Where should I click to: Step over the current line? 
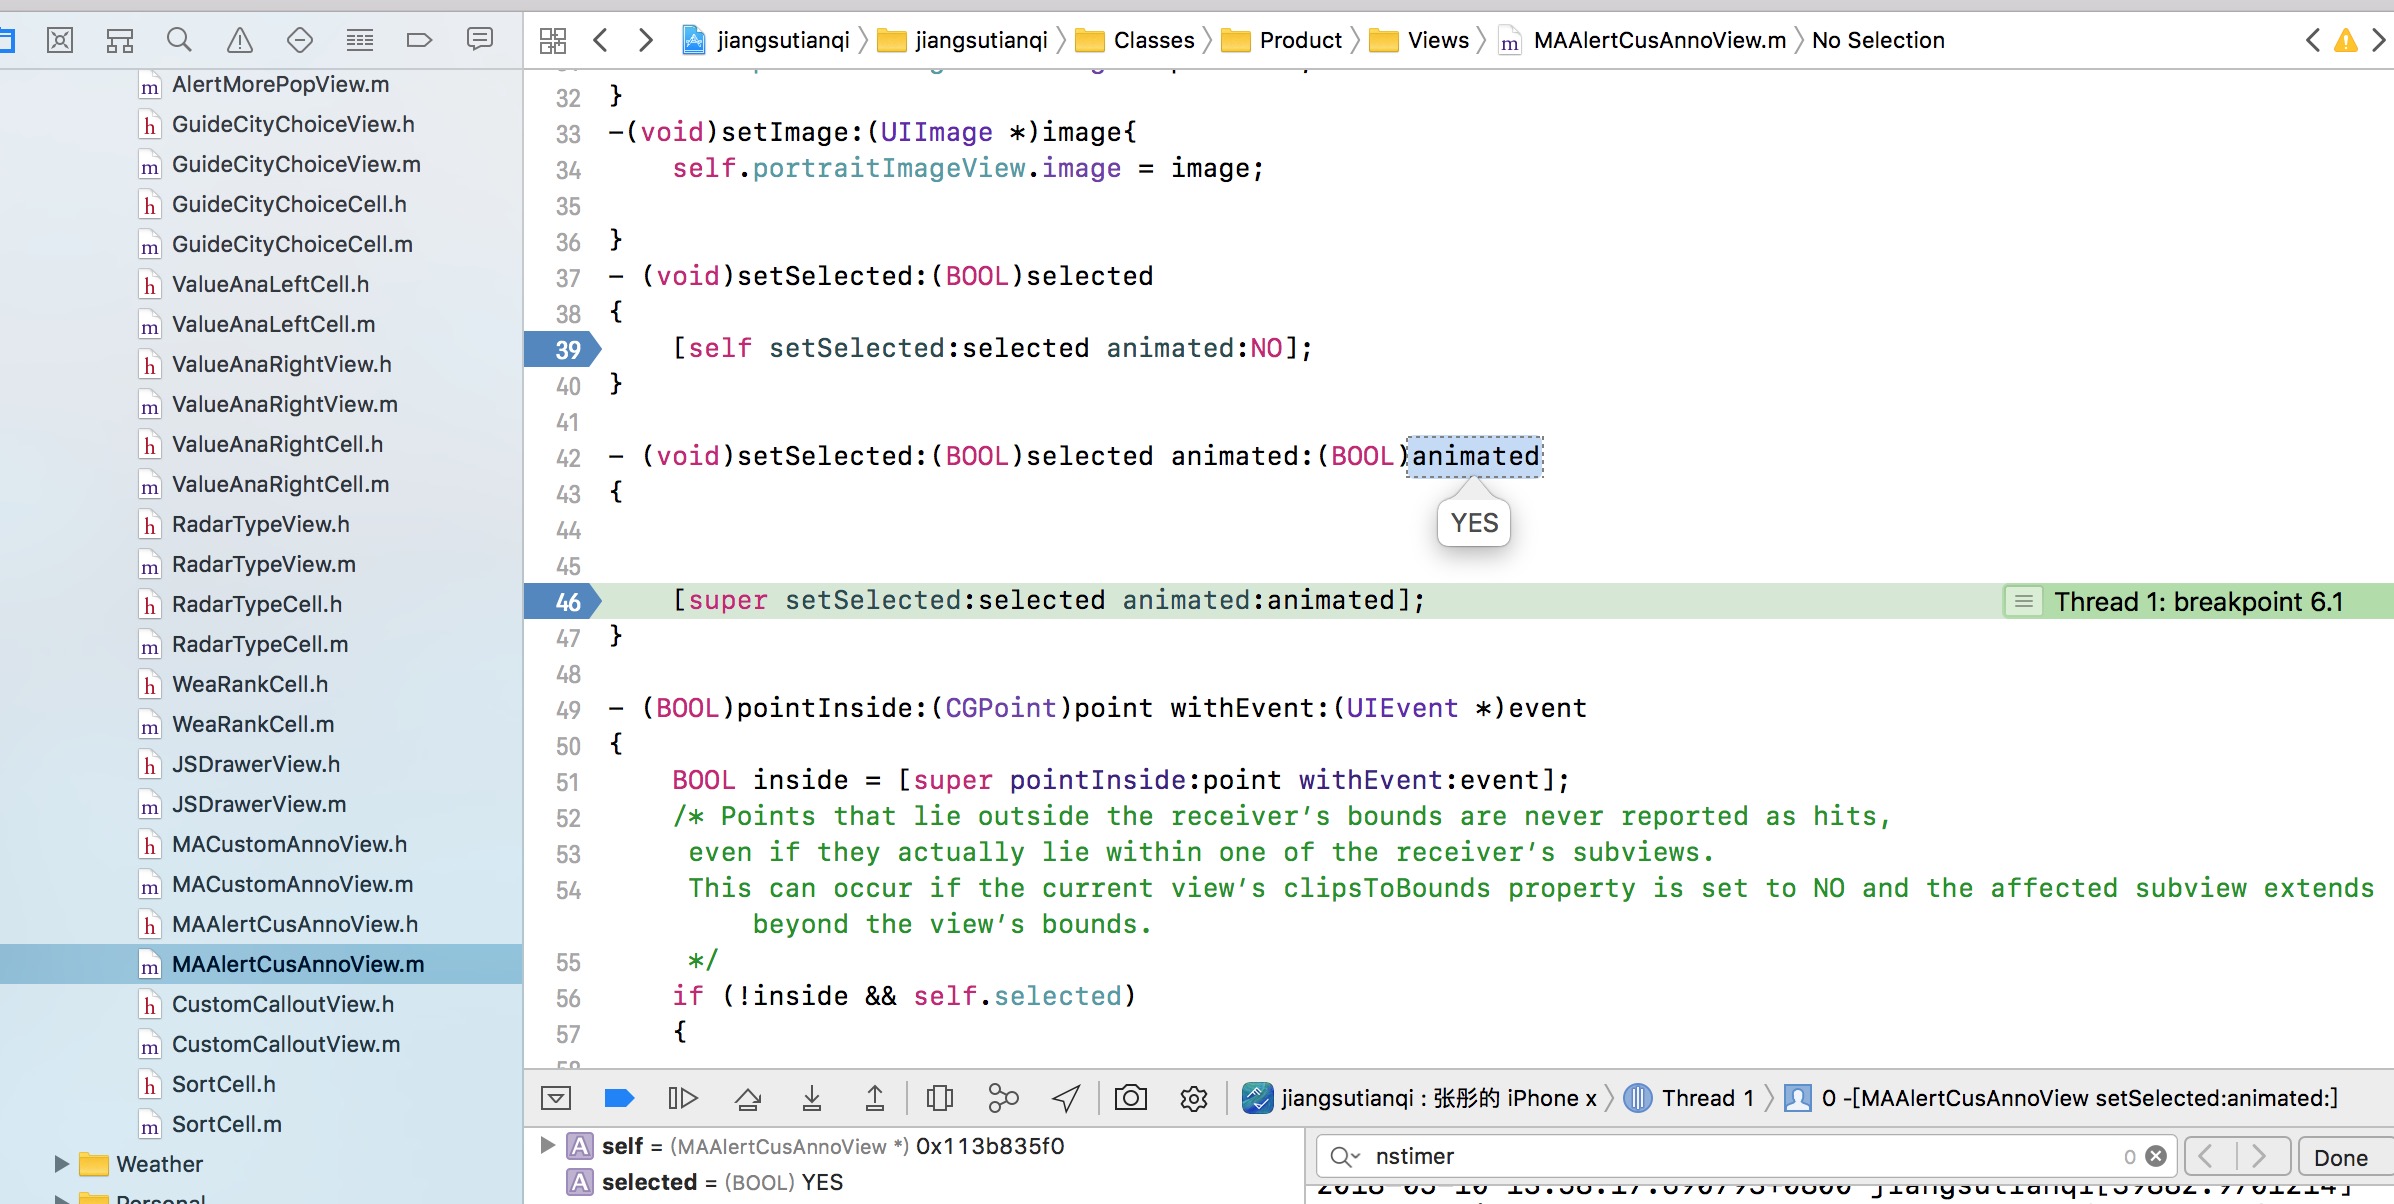(x=748, y=1098)
